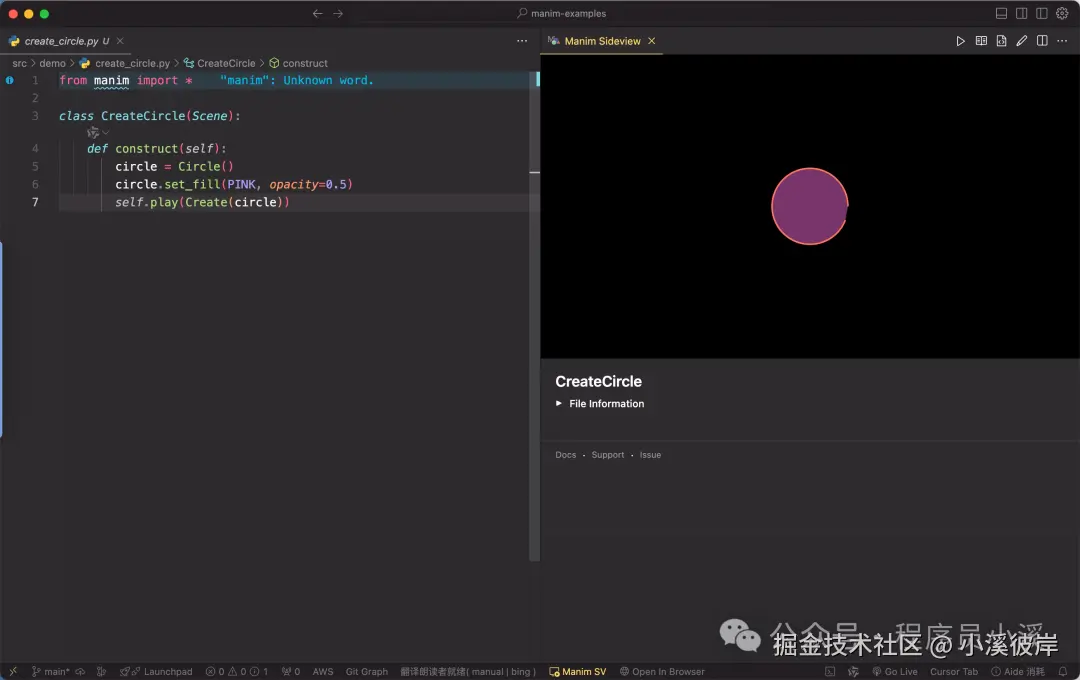Click the manual | bing translator status item

(468, 672)
